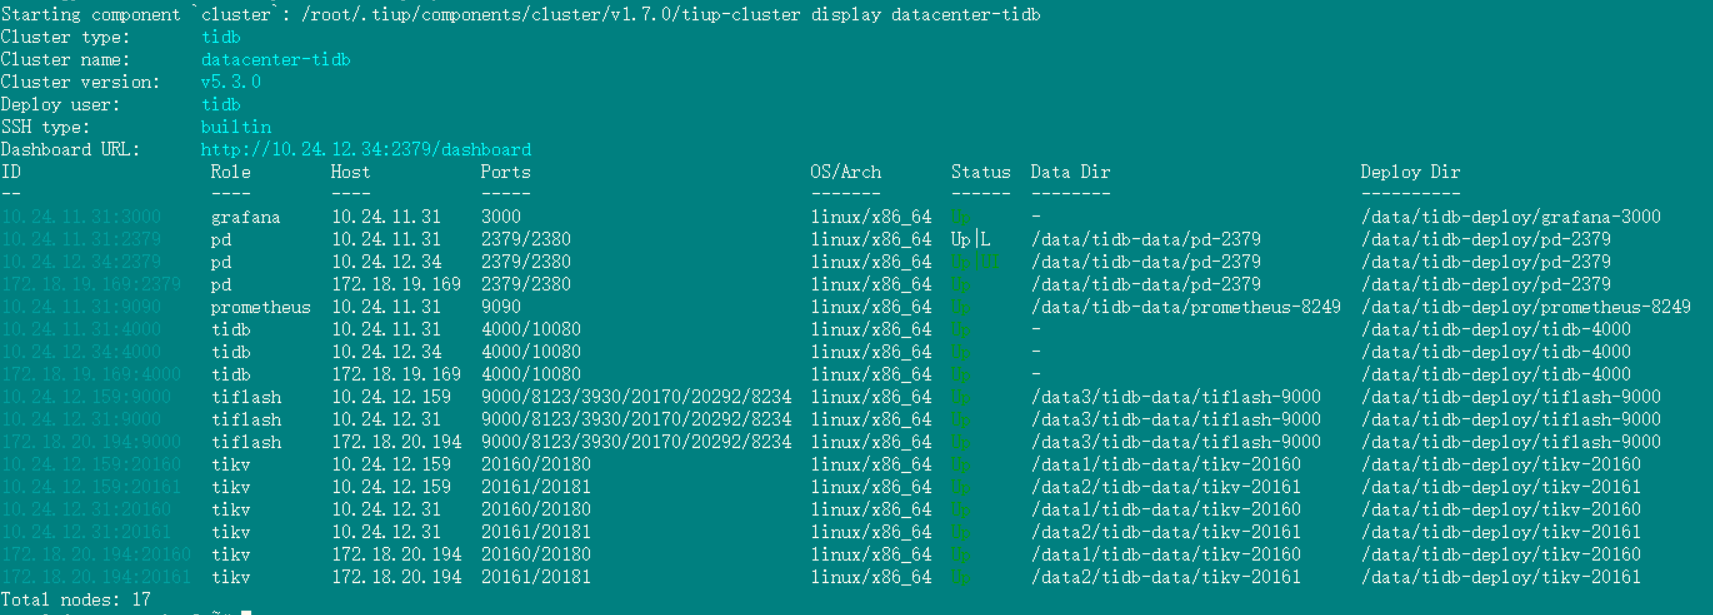Click the builtin SSH type value
Image resolution: width=1713 pixels, height=615 pixels.
coord(235,127)
